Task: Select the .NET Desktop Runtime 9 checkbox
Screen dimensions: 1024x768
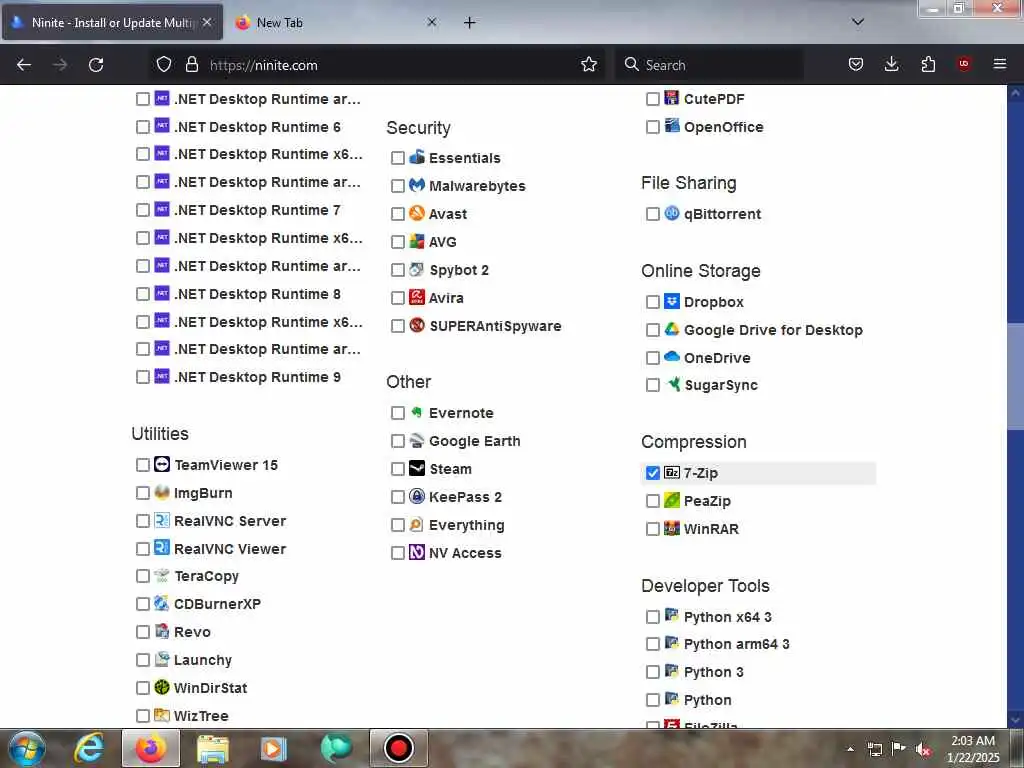Action: (x=143, y=377)
